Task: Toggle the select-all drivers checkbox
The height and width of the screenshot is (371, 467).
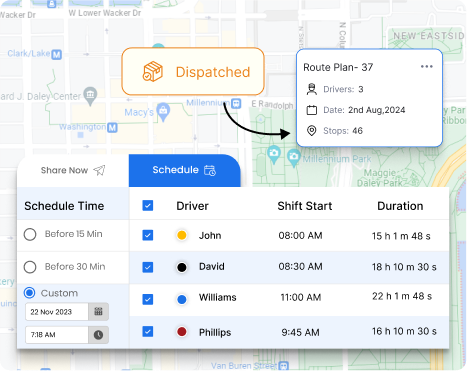Action: click(148, 205)
